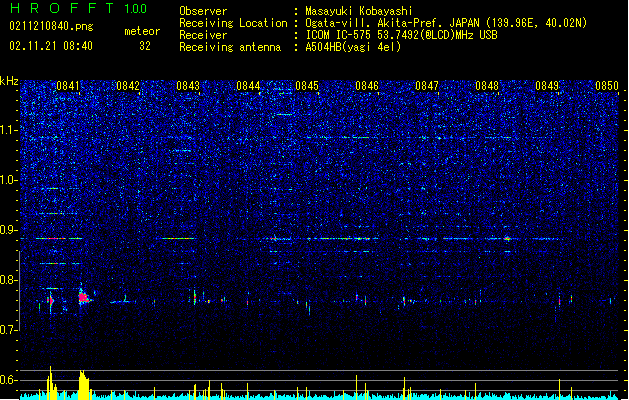Click the meteor count value 32

coord(145,46)
